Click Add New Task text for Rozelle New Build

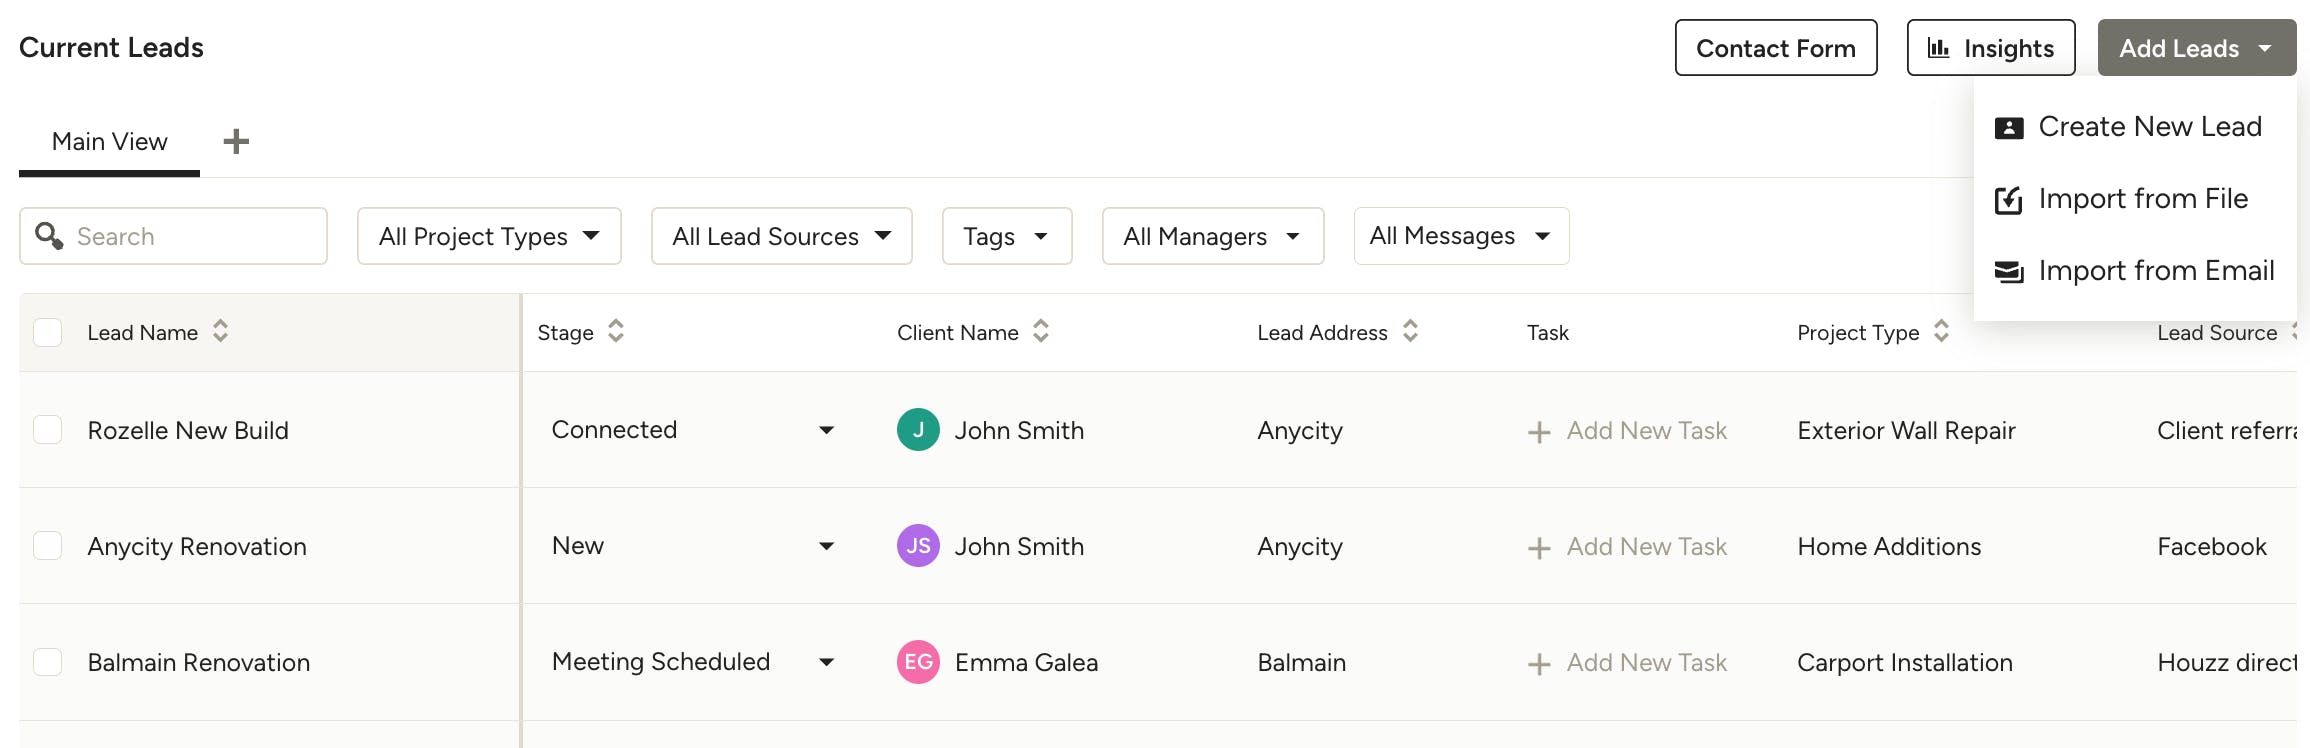[1646, 431]
